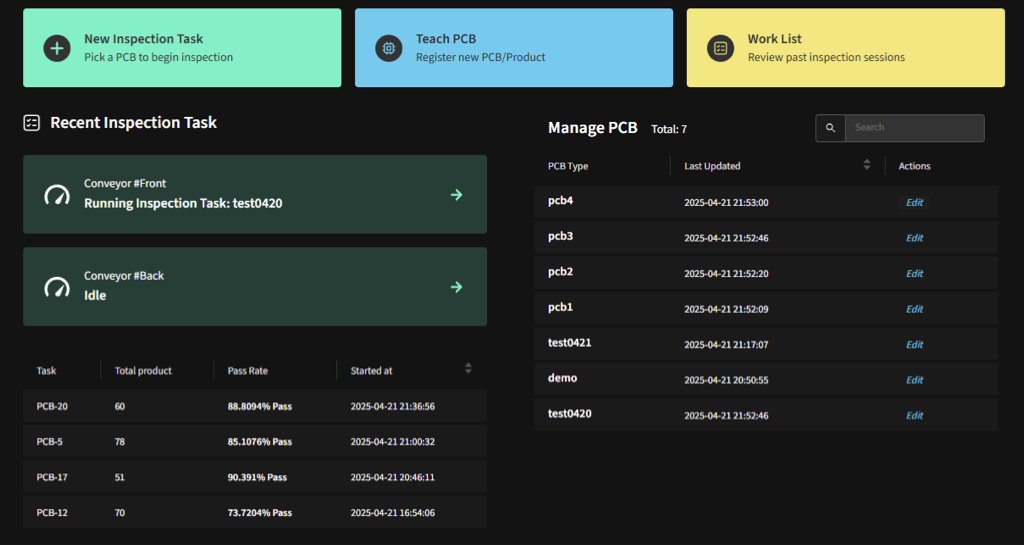Select the PCB-12 task row

tap(254, 513)
